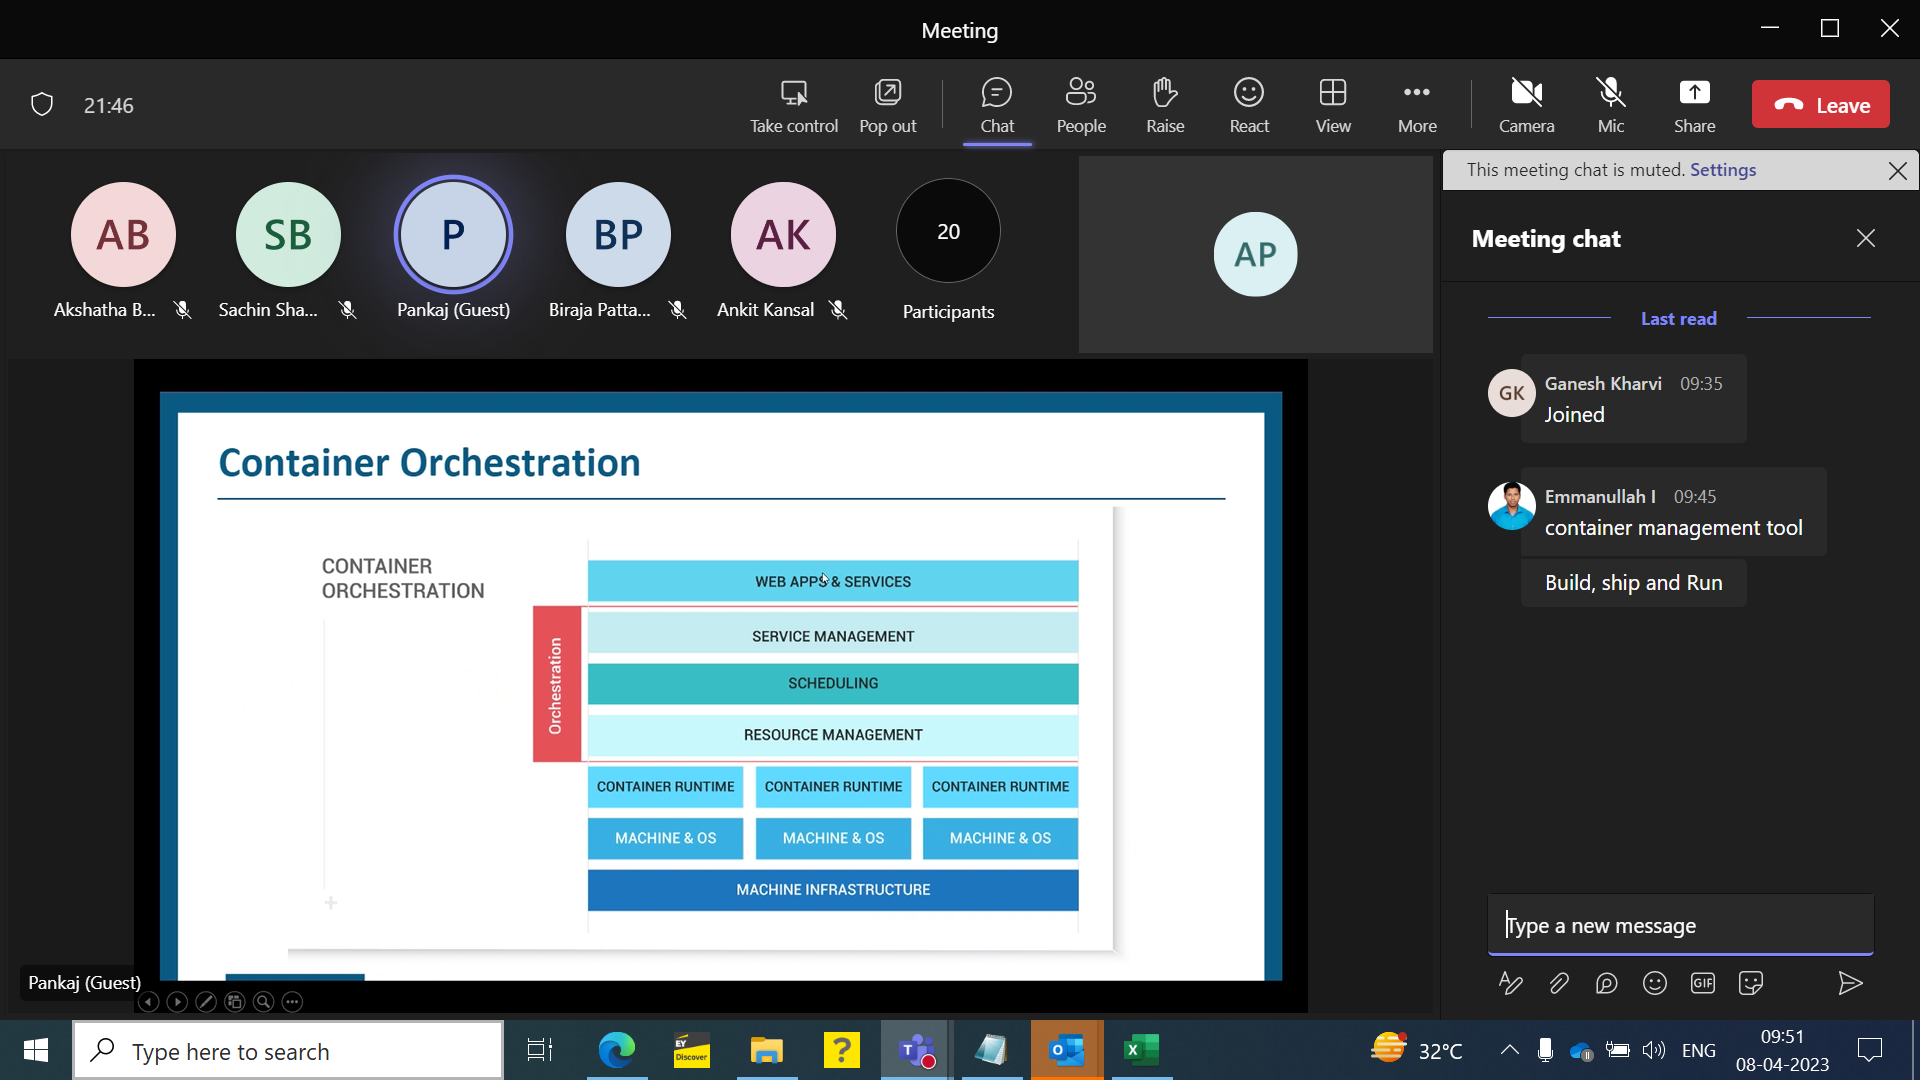Show the People list
1920x1080 pixels.
coord(1081,105)
